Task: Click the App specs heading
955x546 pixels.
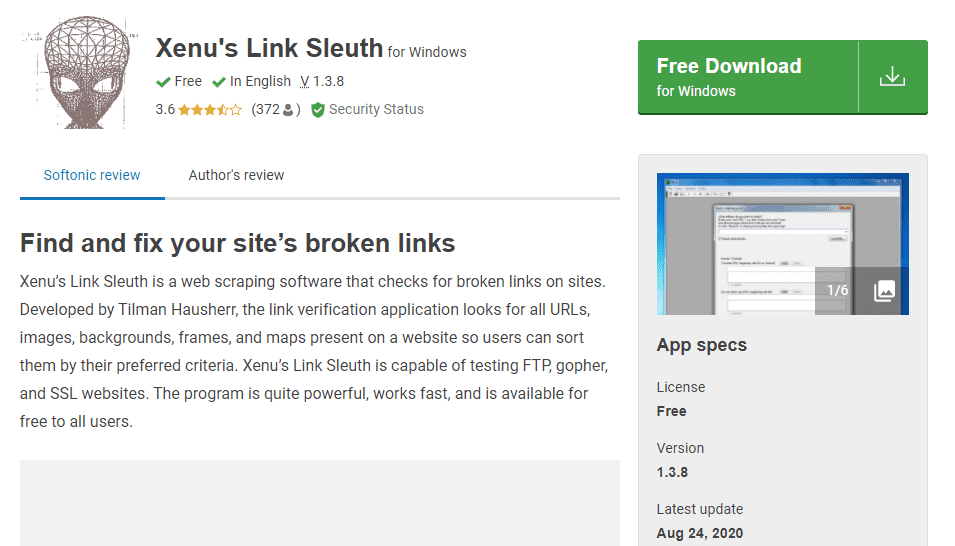Action: pos(701,345)
